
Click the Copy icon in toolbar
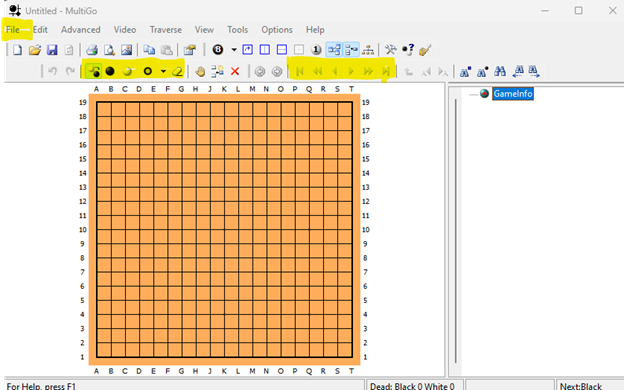click(x=149, y=50)
